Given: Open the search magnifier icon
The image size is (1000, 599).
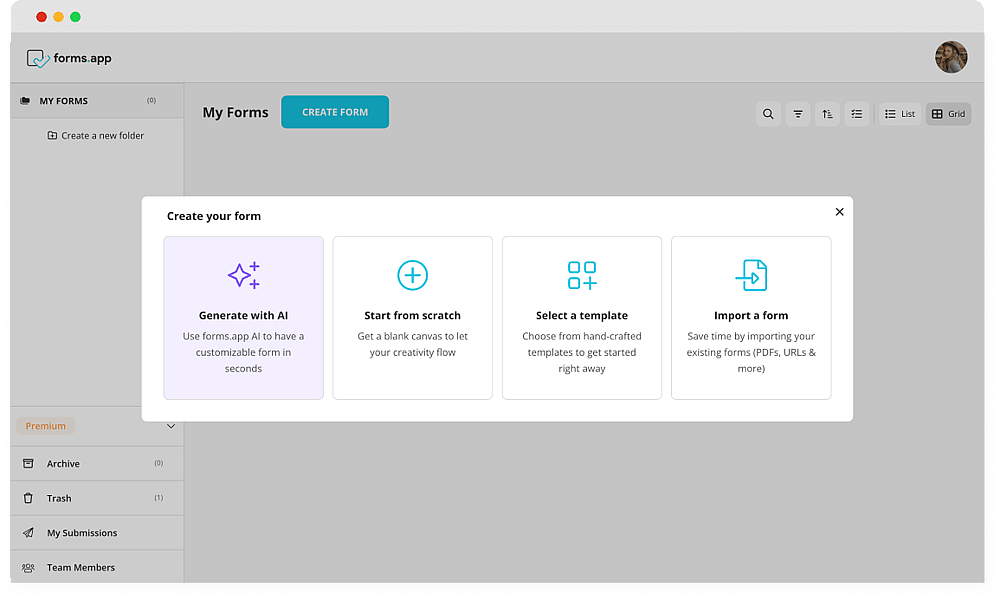Looking at the screenshot, I should coord(768,114).
